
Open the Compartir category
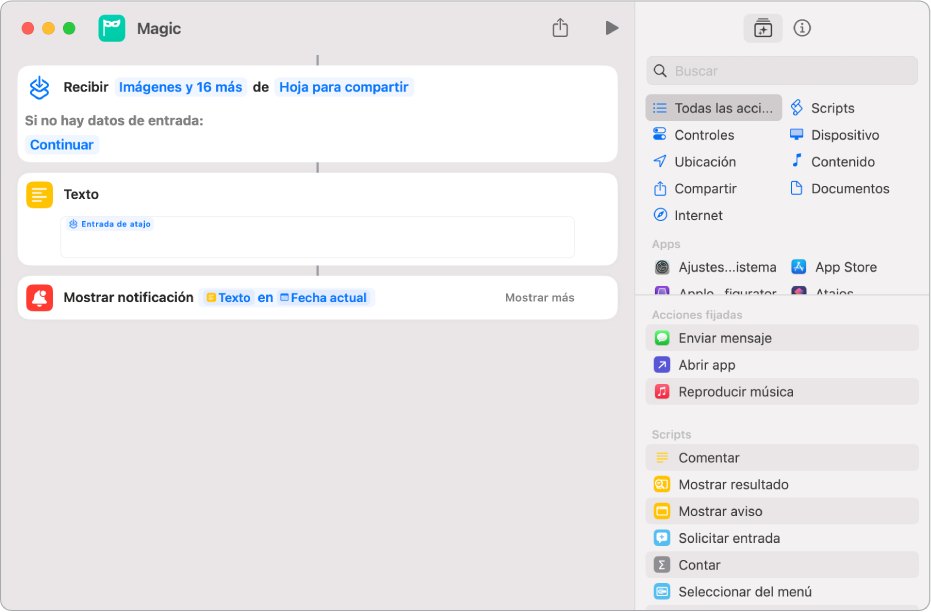pos(694,188)
